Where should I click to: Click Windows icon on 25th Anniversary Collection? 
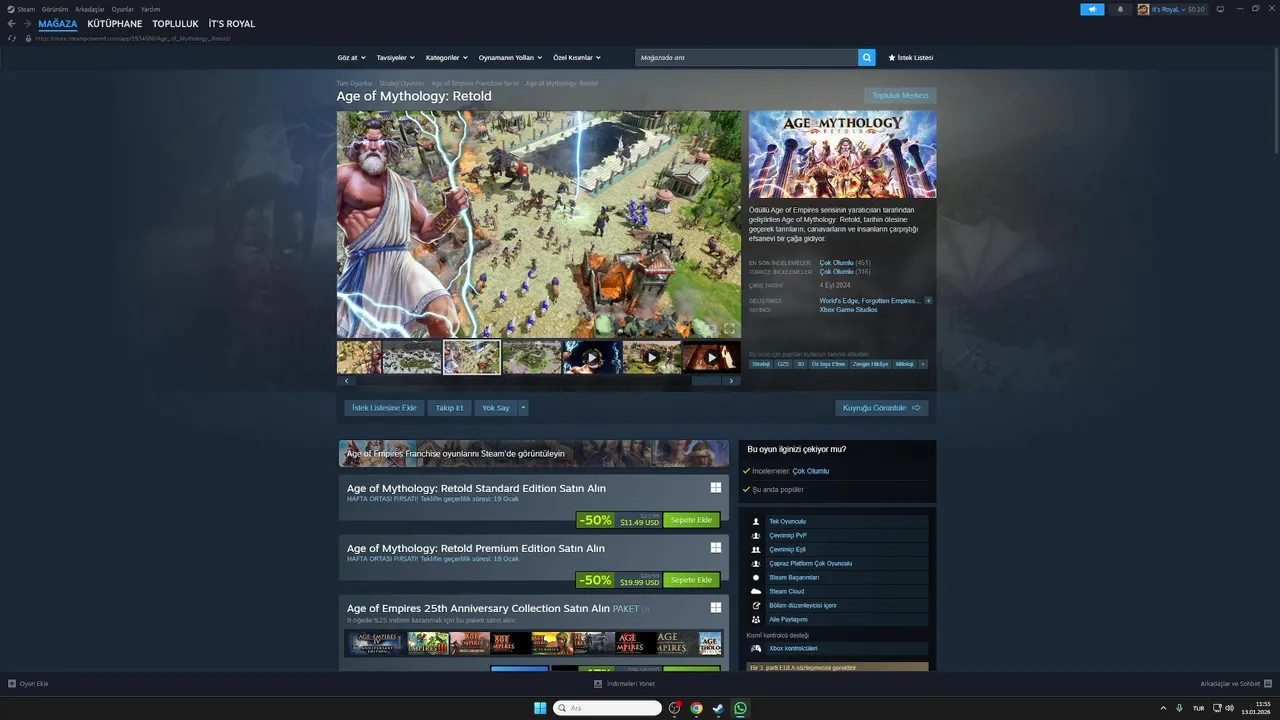point(716,608)
